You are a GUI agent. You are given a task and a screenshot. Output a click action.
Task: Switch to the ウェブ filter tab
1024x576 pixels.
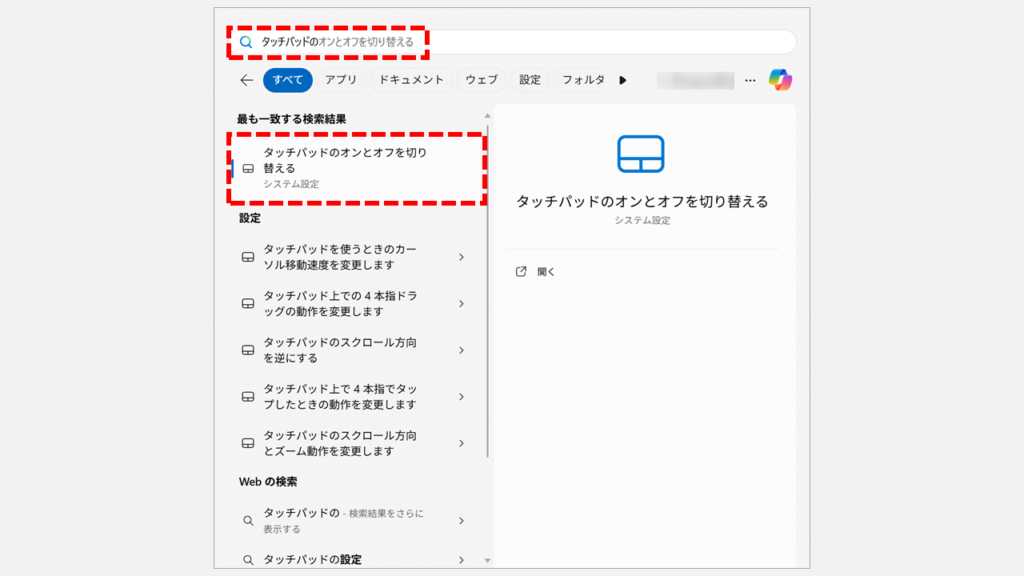coord(480,80)
